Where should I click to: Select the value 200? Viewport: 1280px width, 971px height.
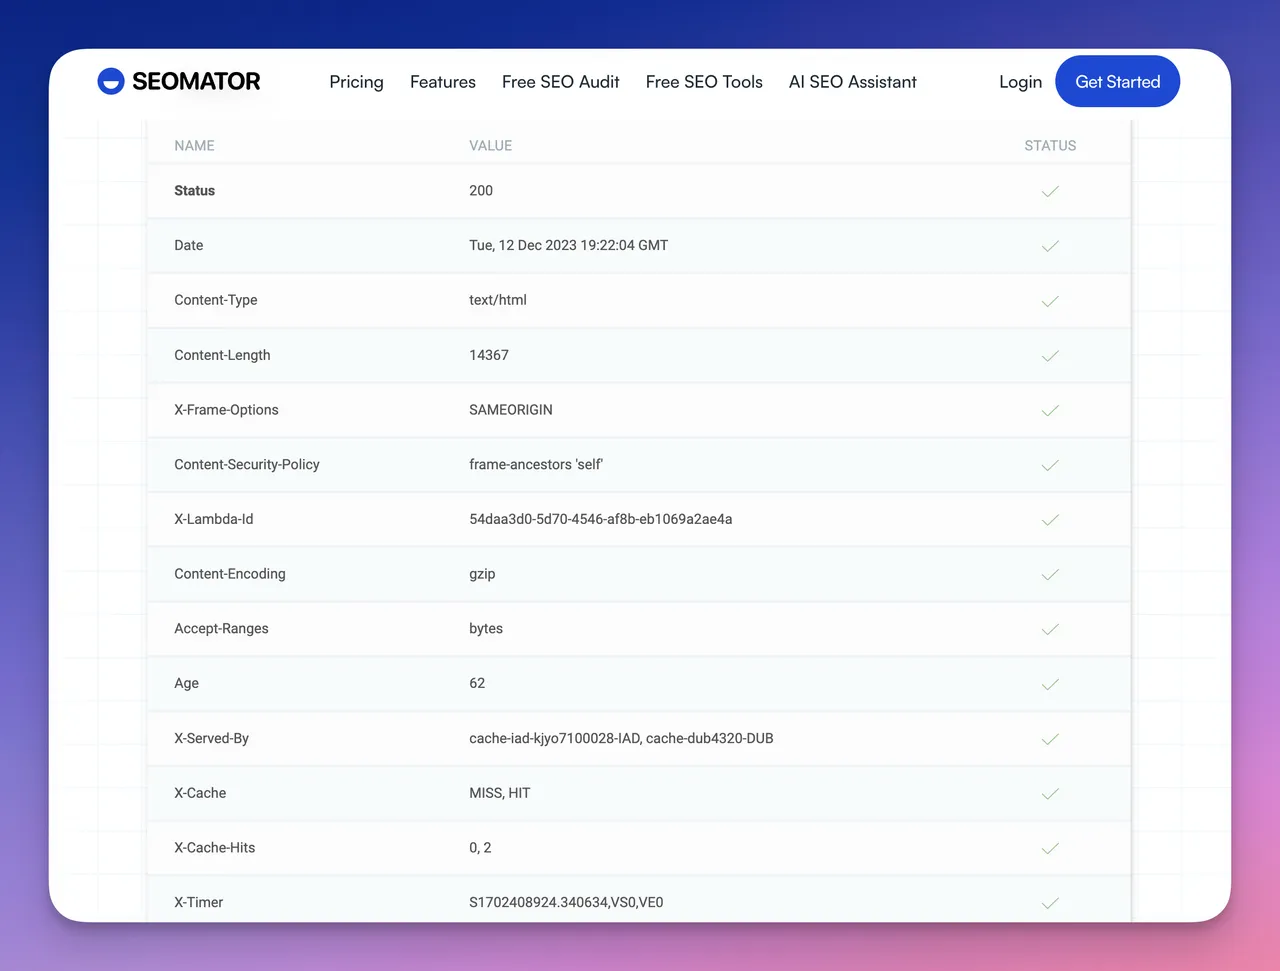tap(481, 191)
